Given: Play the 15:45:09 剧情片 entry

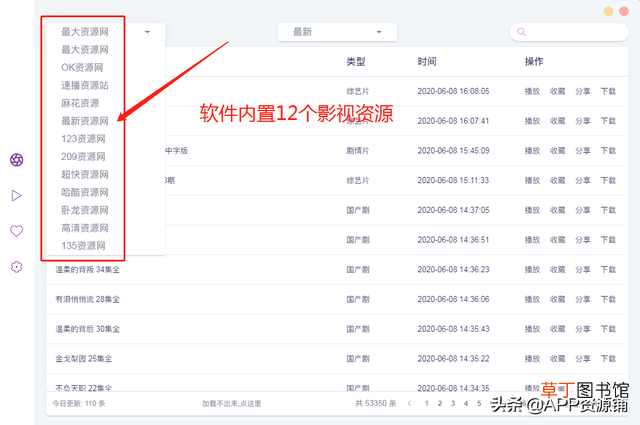Looking at the screenshot, I should (532, 151).
